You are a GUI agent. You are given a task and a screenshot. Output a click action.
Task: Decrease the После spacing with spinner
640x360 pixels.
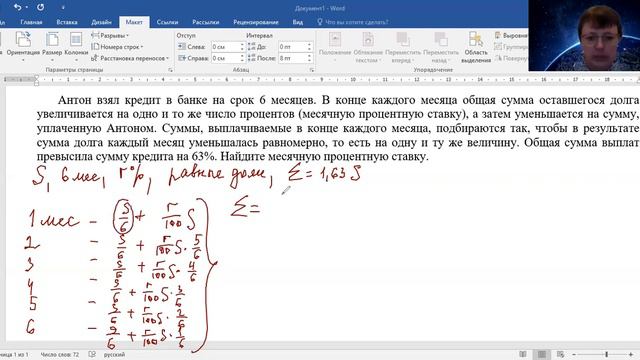point(309,61)
